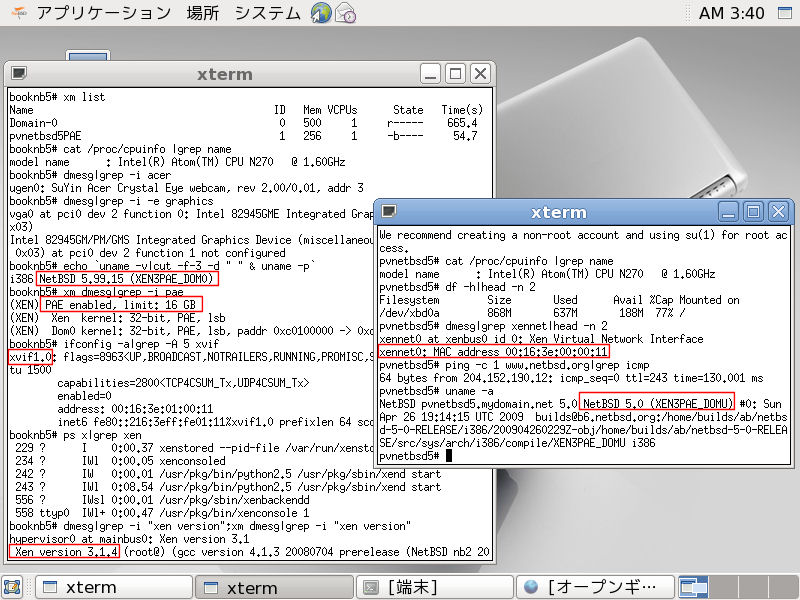800x600 pixels.
Task: Open the アプリケーション menu
Action: 104,13
